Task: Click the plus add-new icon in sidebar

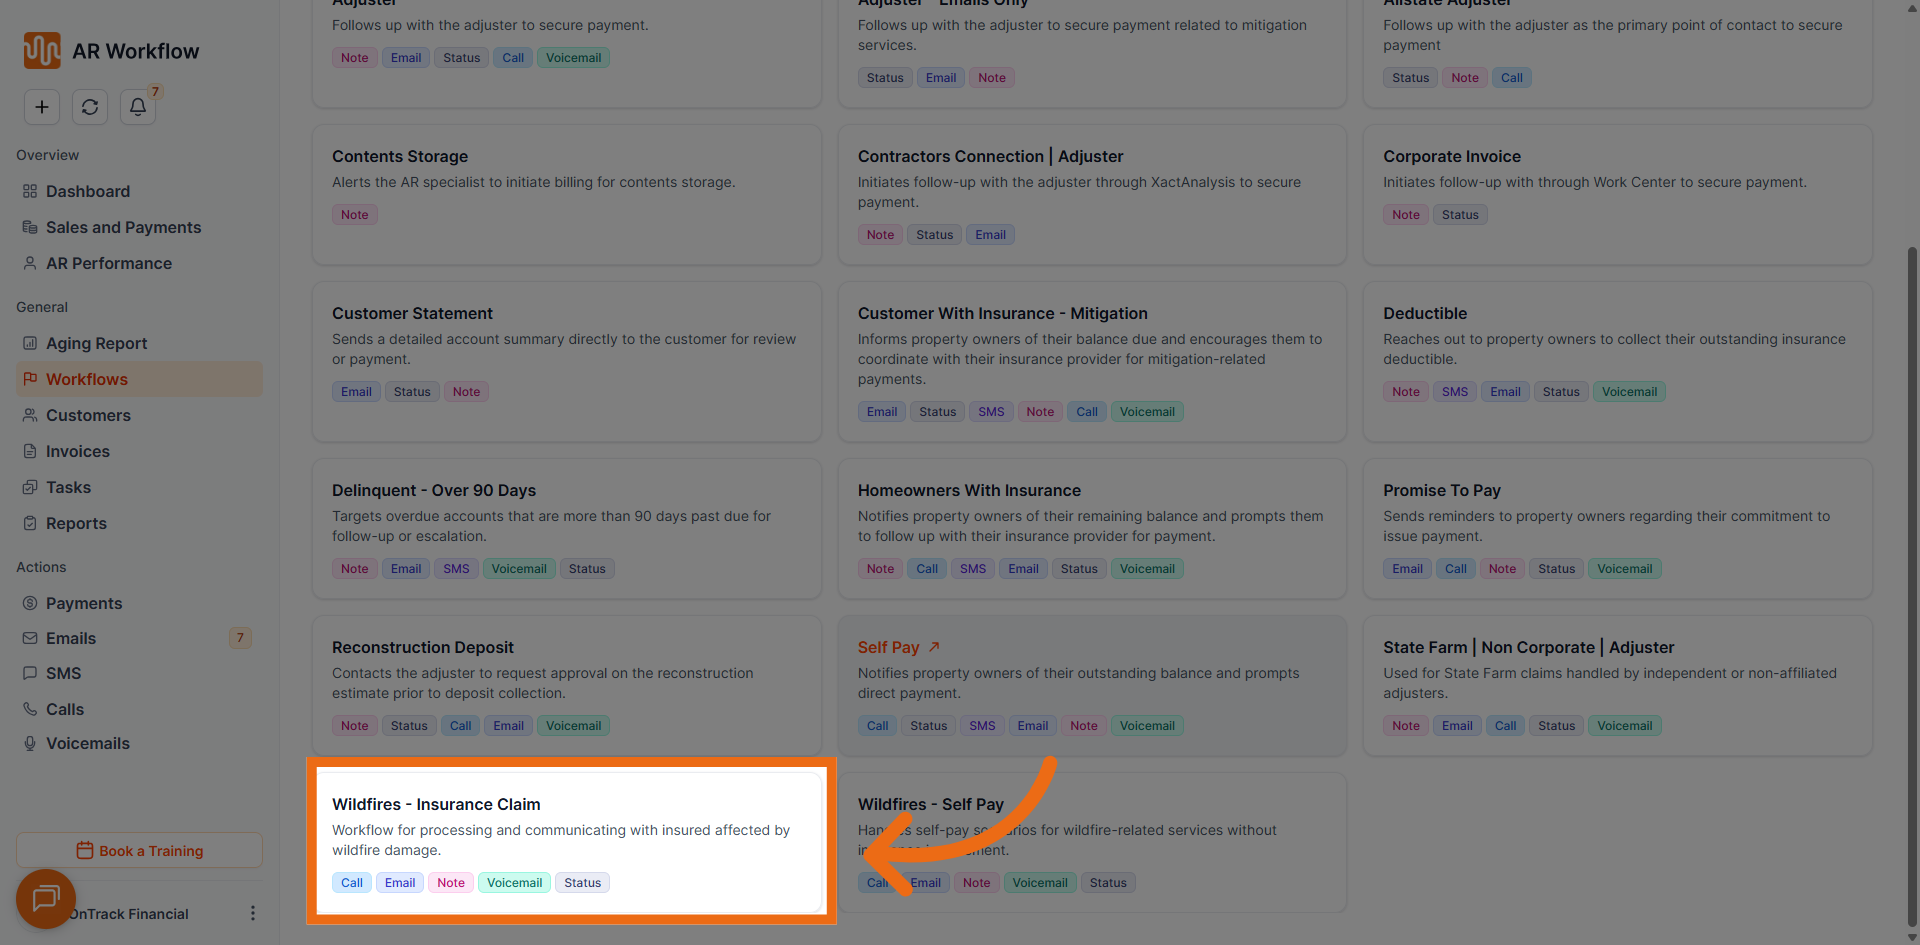Action: point(42,107)
